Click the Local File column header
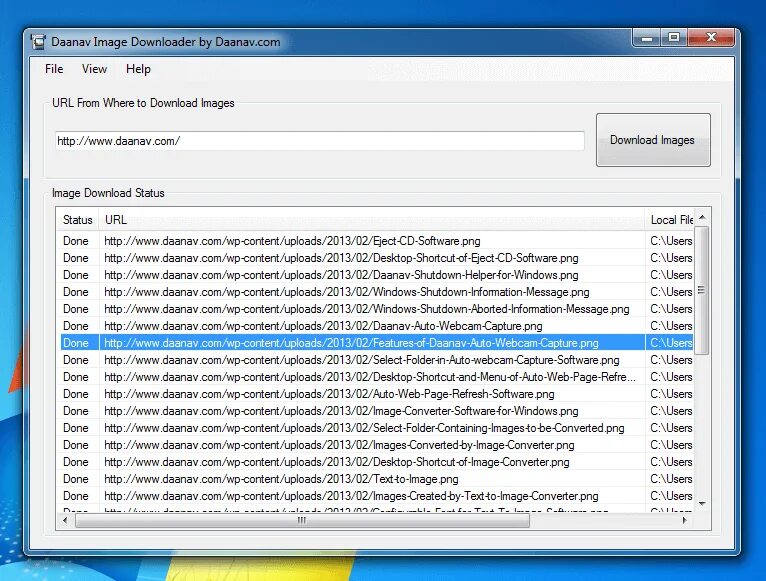Screen dimensions: 766x581 (669, 219)
